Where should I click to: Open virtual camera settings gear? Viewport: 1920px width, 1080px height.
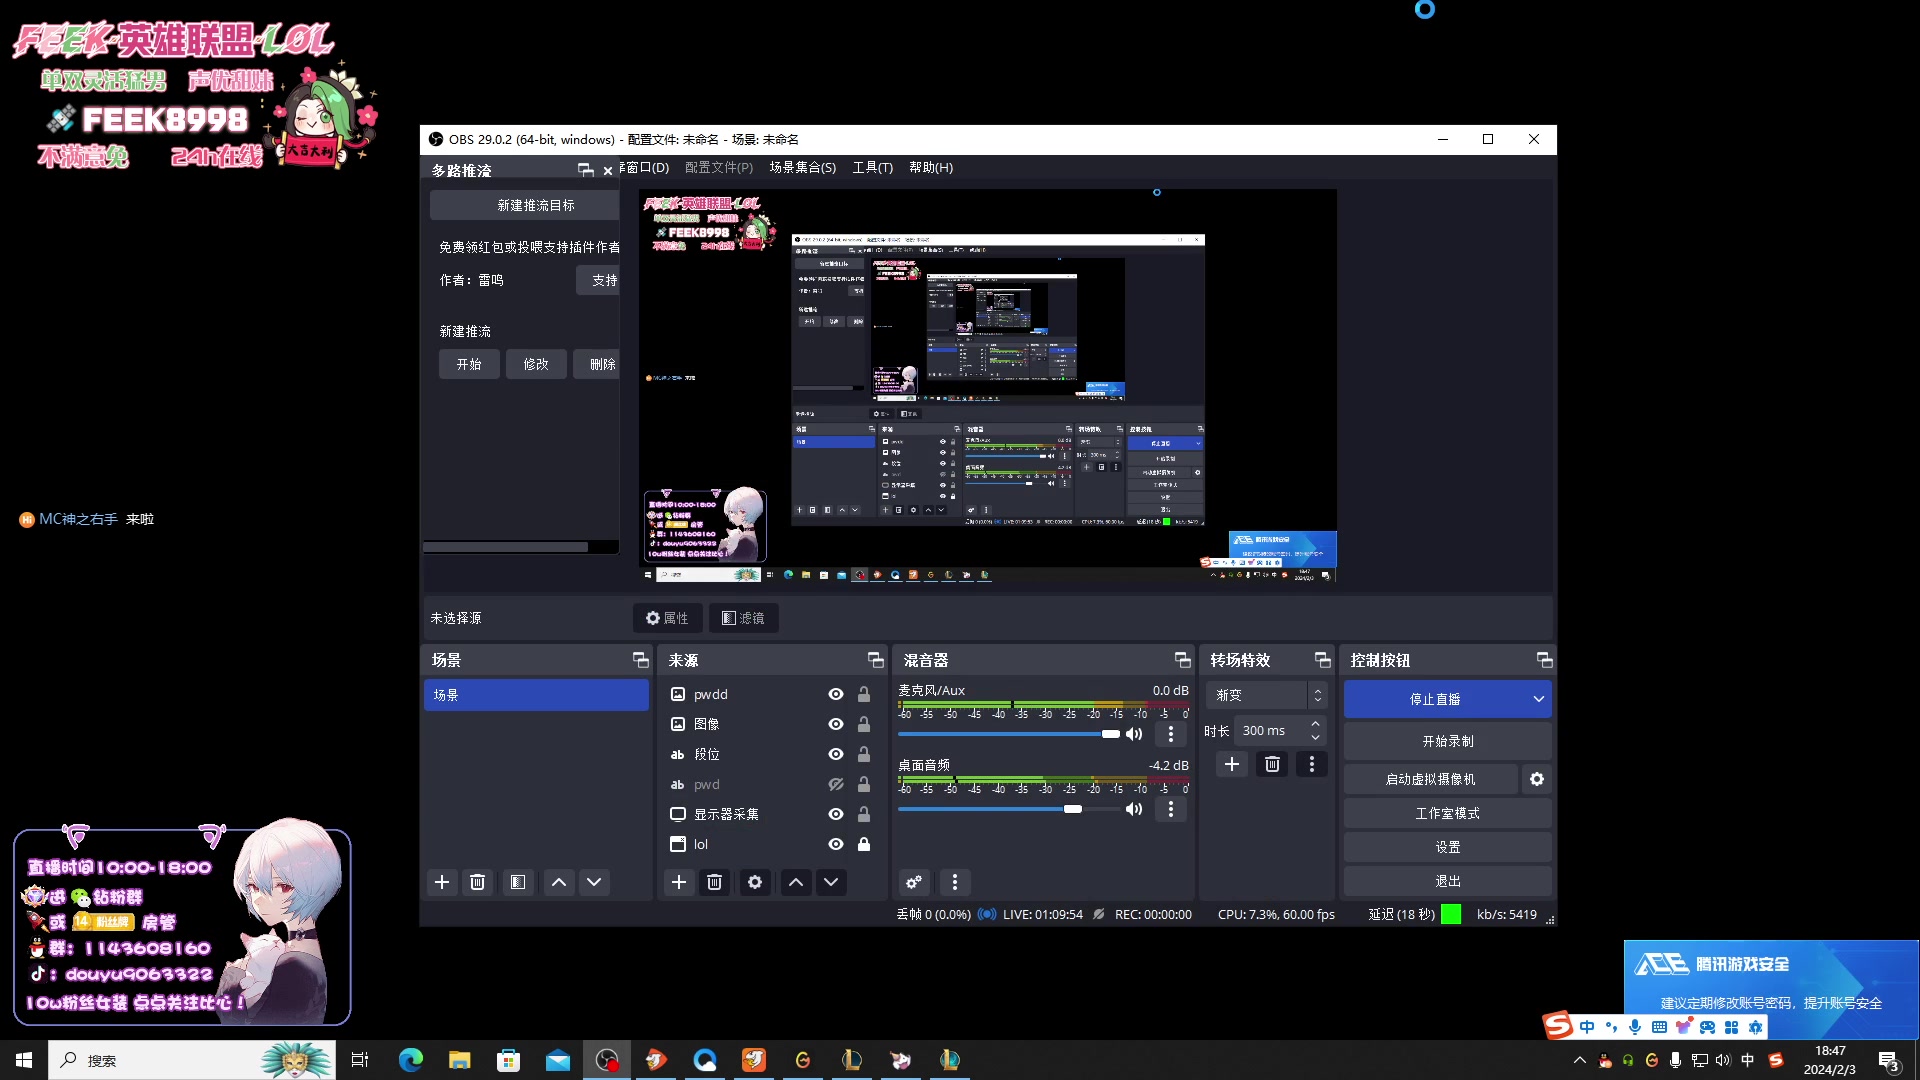pyautogui.click(x=1537, y=779)
